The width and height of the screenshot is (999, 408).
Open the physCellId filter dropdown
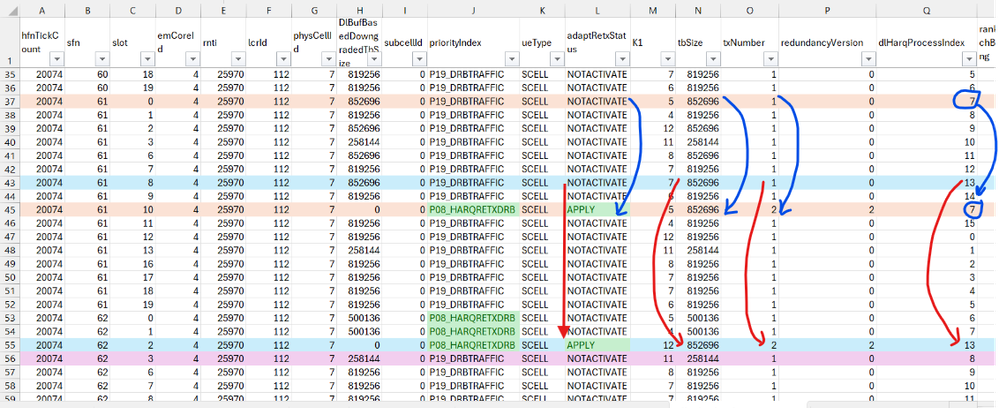328,59
